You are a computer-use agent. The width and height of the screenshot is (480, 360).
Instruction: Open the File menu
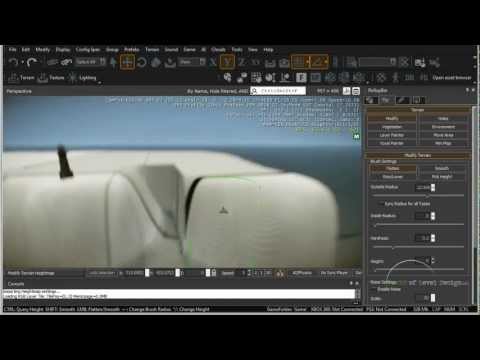tap(12, 50)
